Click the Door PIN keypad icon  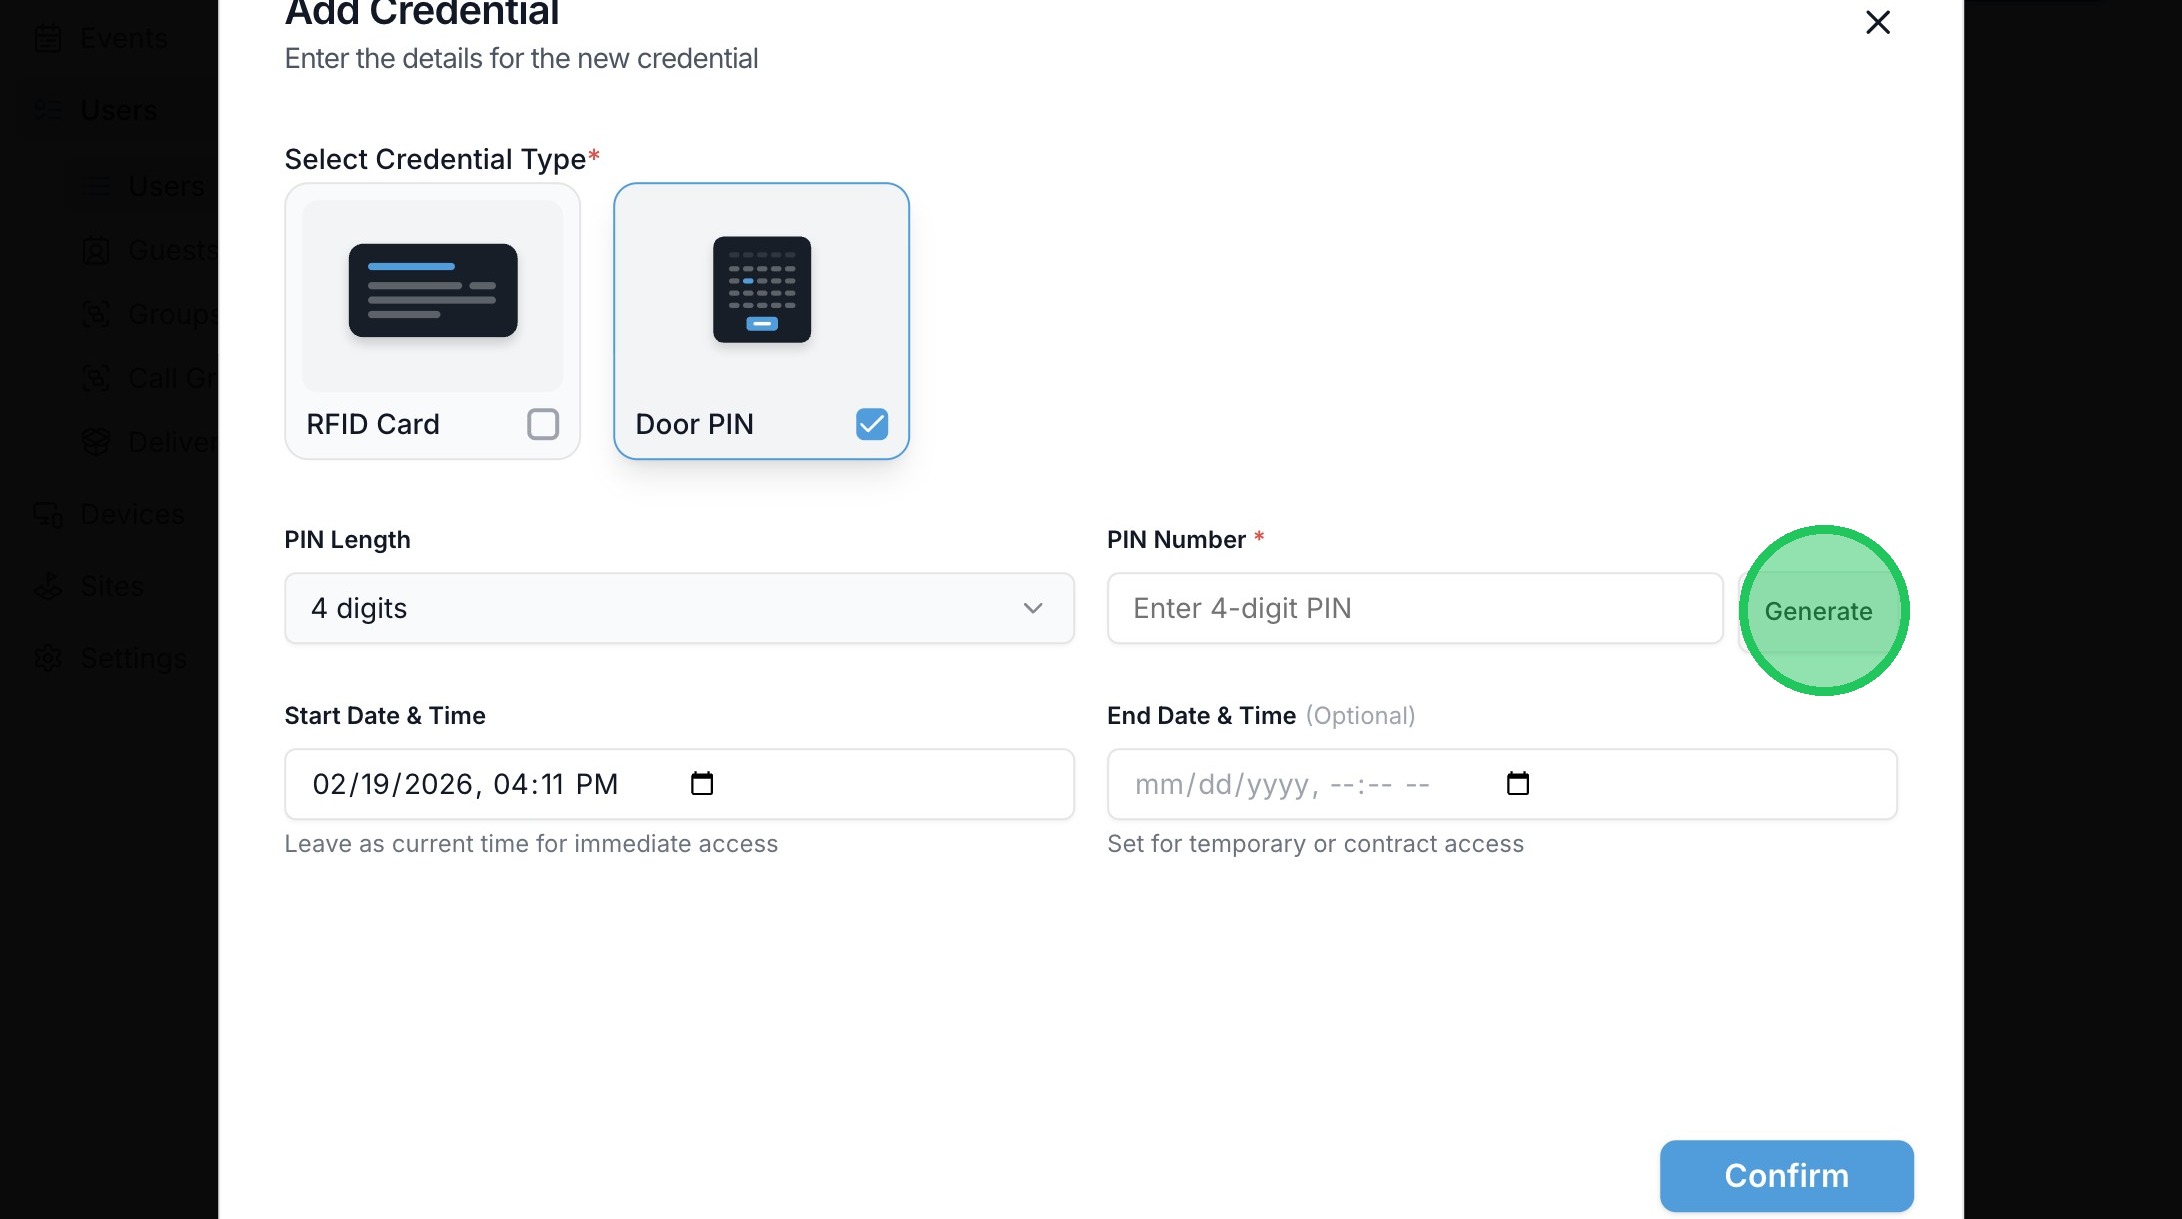[762, 290]
